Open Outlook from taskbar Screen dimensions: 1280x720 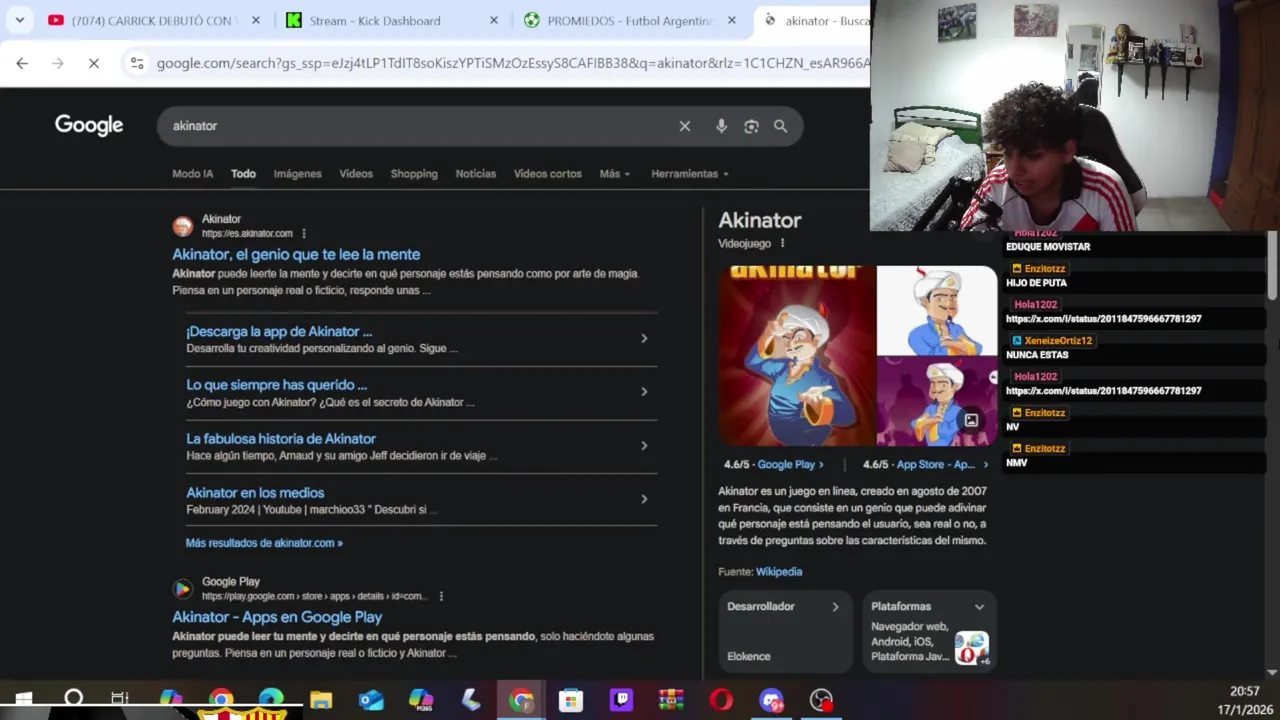[x=371, y=699]
